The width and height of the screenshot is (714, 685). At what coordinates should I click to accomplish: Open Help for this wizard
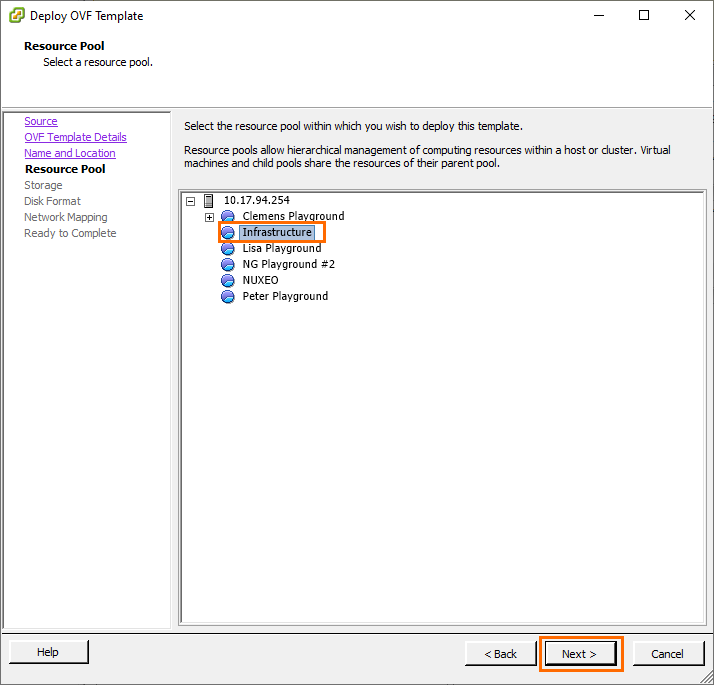[48, 653]
